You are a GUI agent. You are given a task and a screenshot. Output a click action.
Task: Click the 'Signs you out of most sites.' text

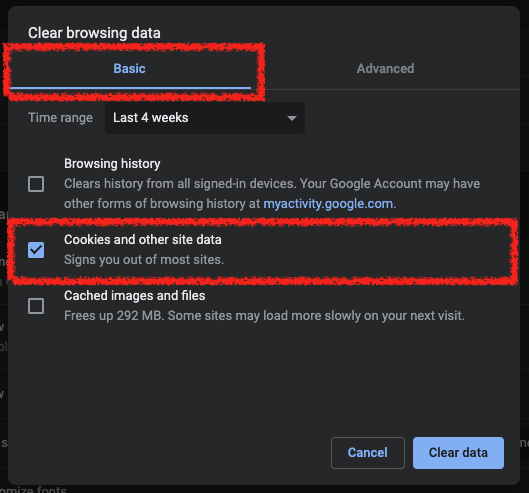tap(144, 260)
